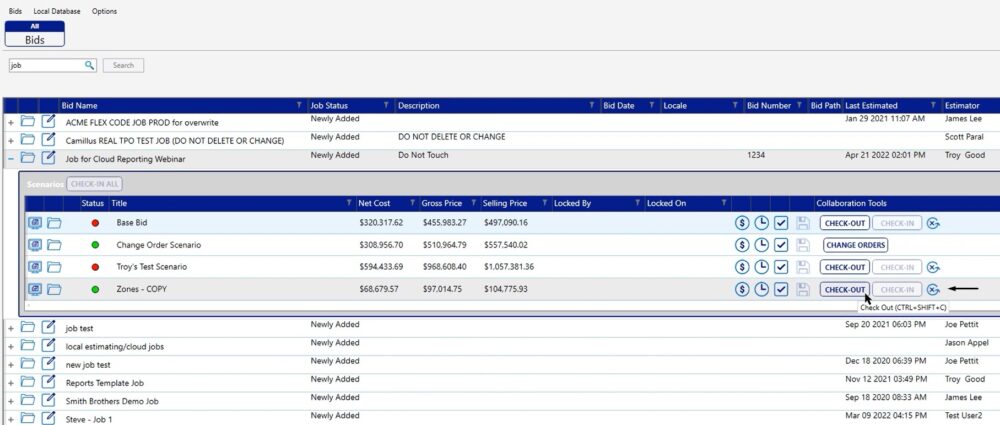Click the red status dot for Base Bid
Viewport: 1000px width, 425px height.
click(95, 222)
